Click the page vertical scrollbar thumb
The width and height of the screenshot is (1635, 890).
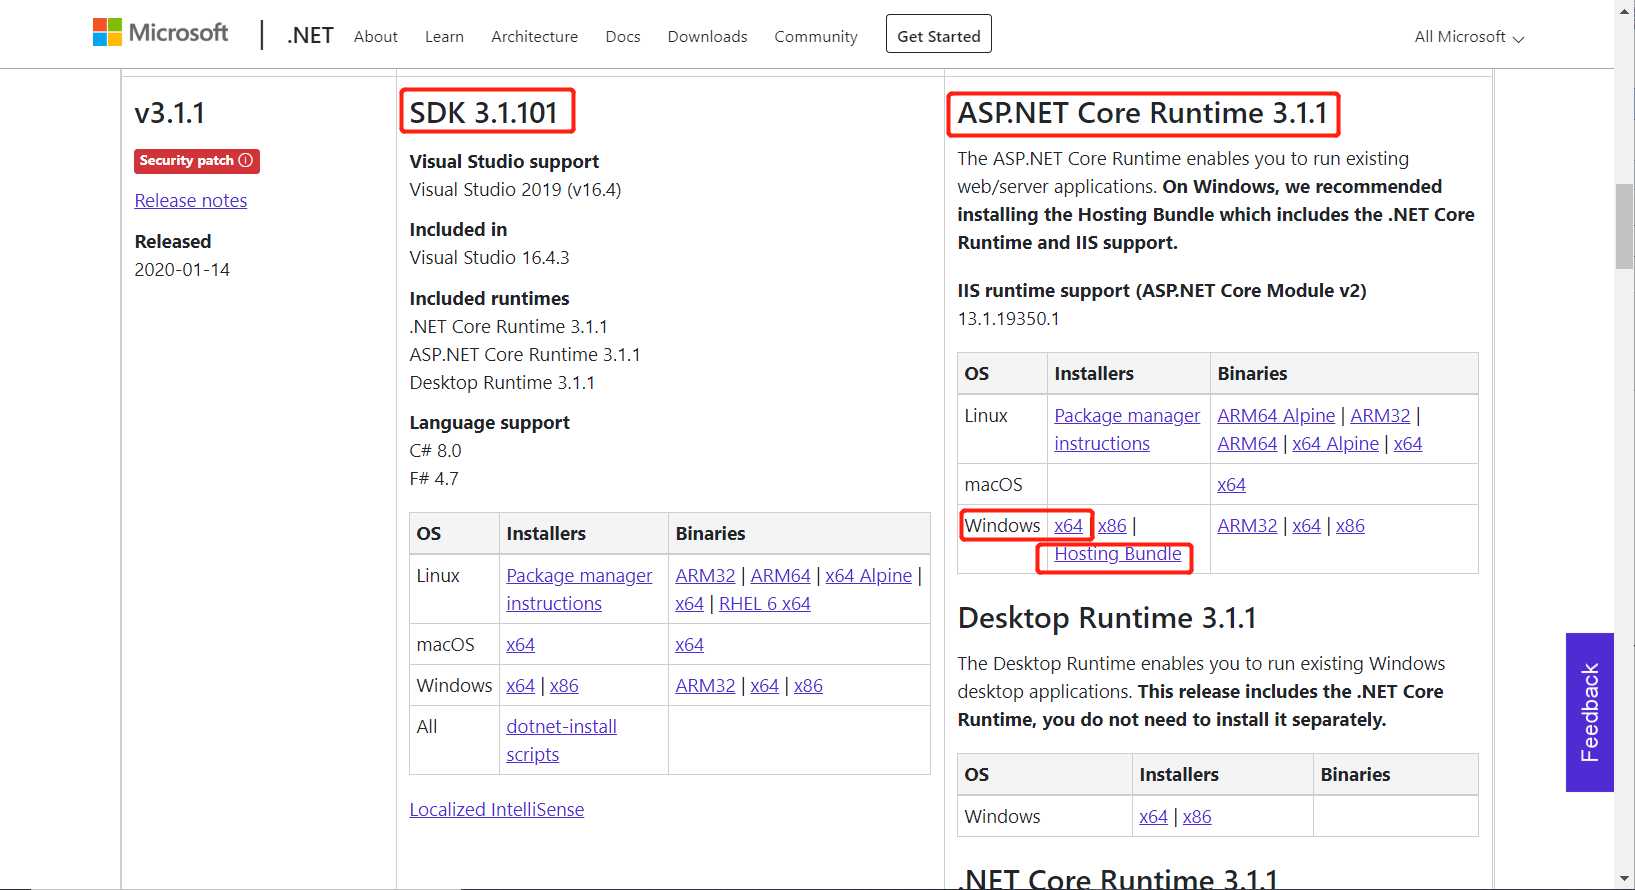tap(1625, 226)
